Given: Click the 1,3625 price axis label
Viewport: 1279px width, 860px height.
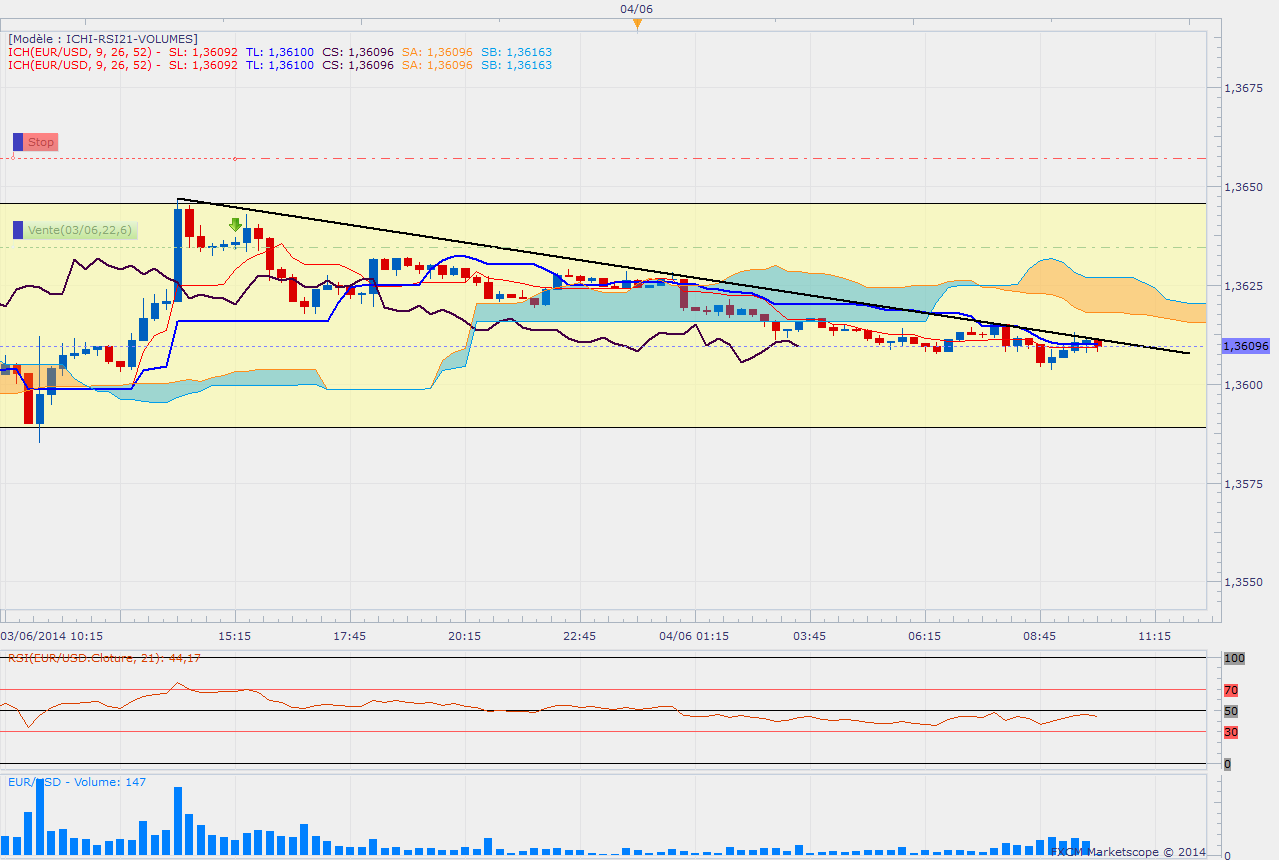Looking at the screenshot, I should 1244,286.
